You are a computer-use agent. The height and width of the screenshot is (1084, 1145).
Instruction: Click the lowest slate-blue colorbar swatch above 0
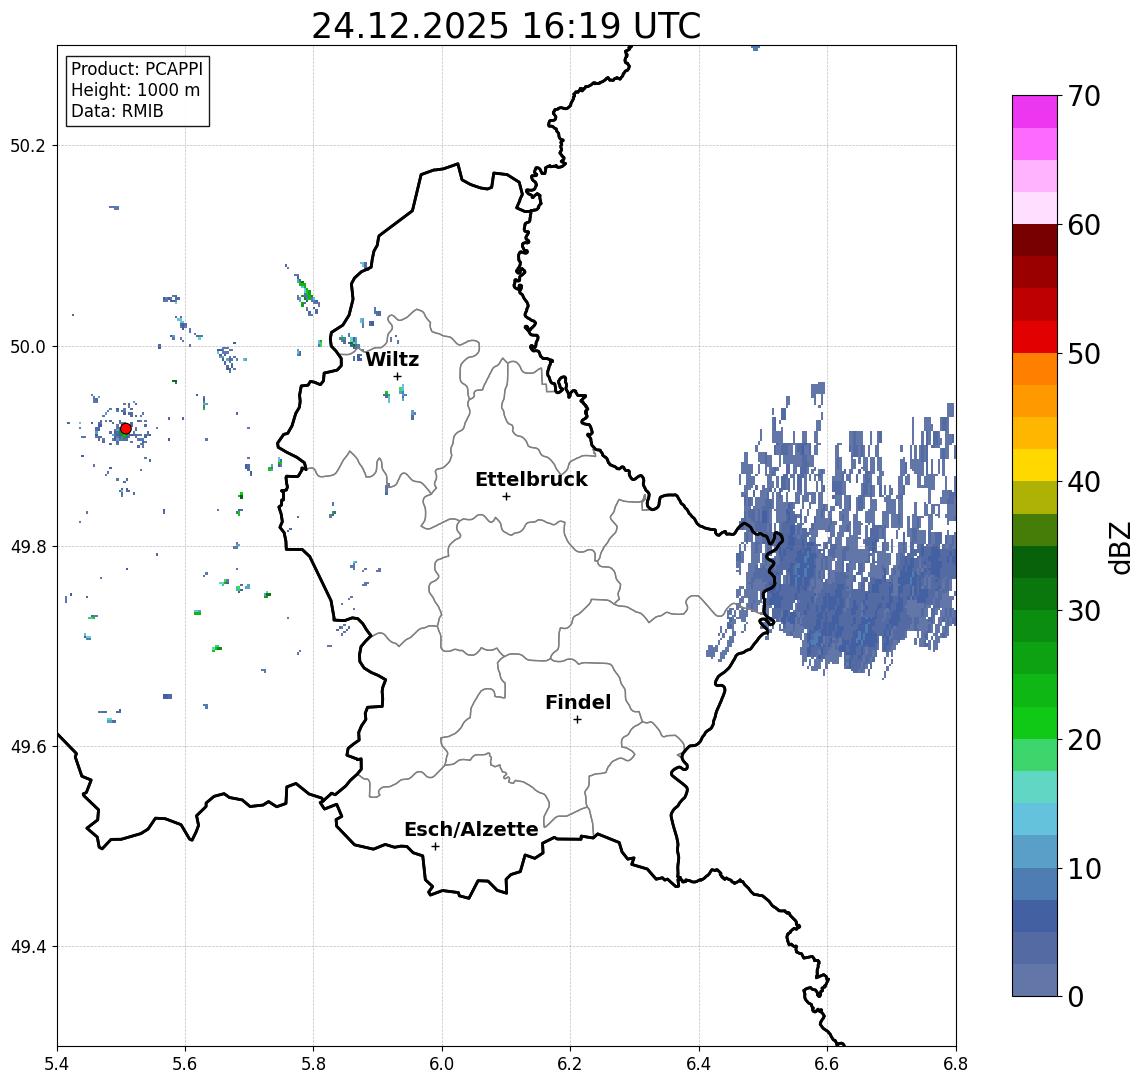[1035, 980]
